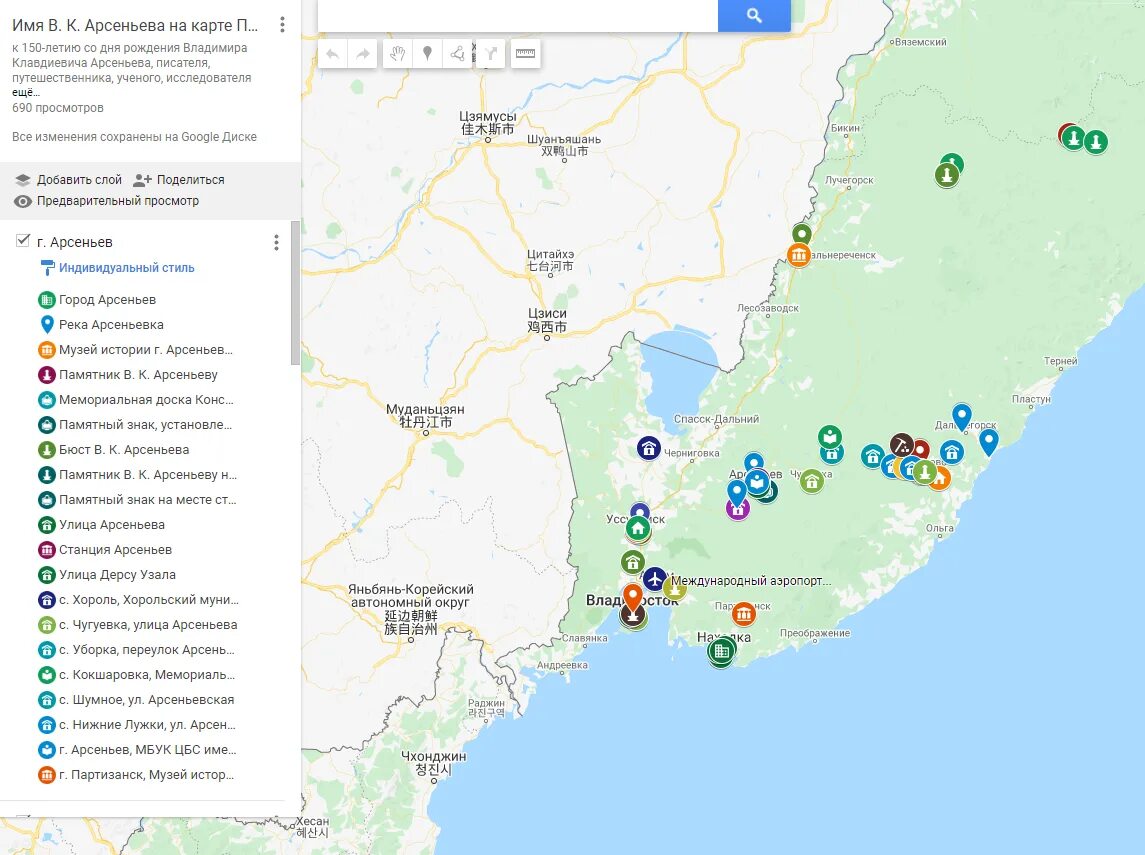
Task: Click purple station marker below Арсеньев
Action: point(738,509)
